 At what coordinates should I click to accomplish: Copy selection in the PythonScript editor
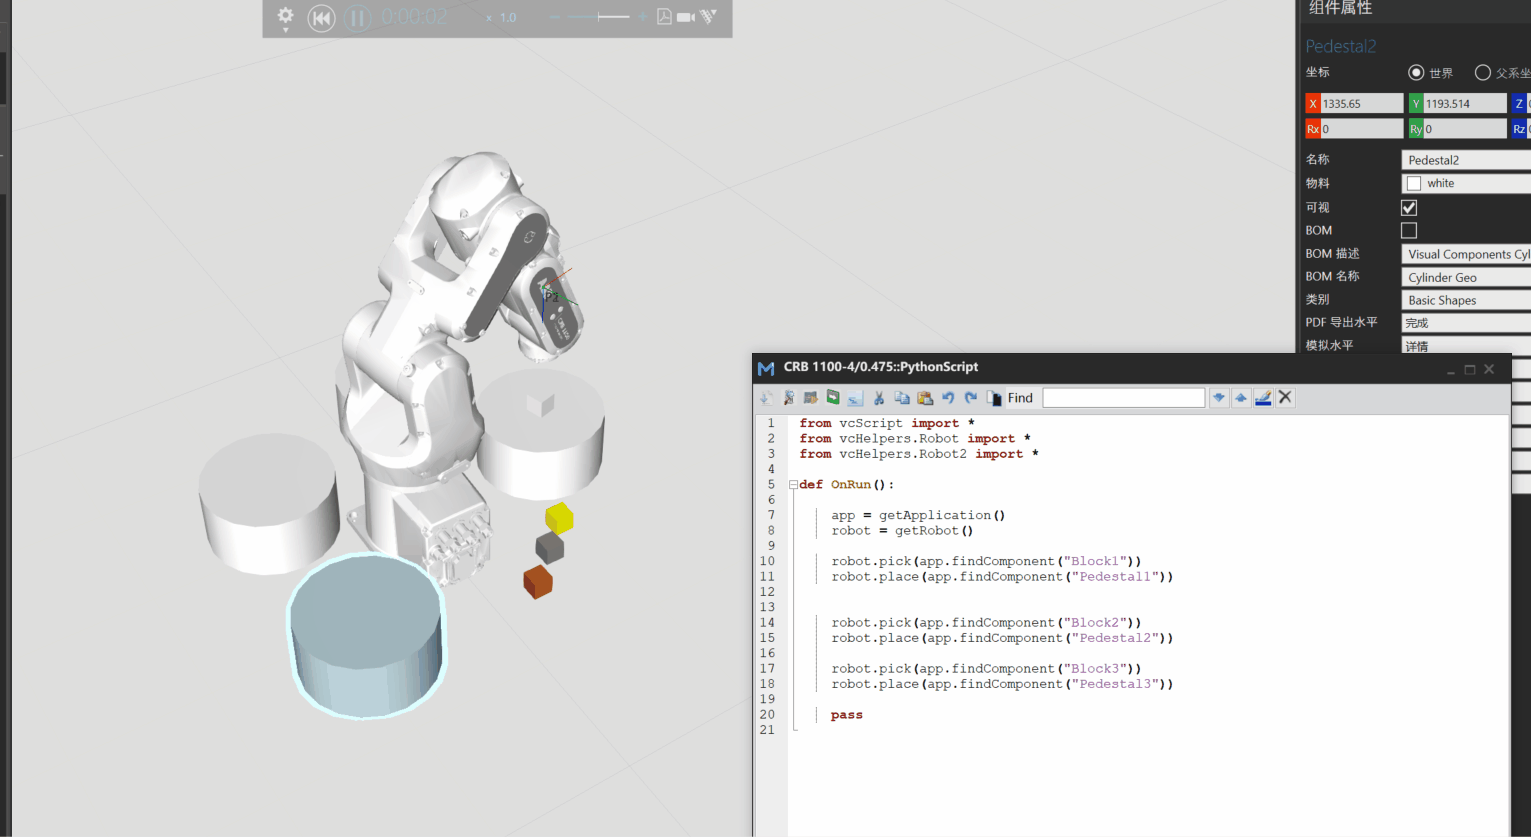901,397
